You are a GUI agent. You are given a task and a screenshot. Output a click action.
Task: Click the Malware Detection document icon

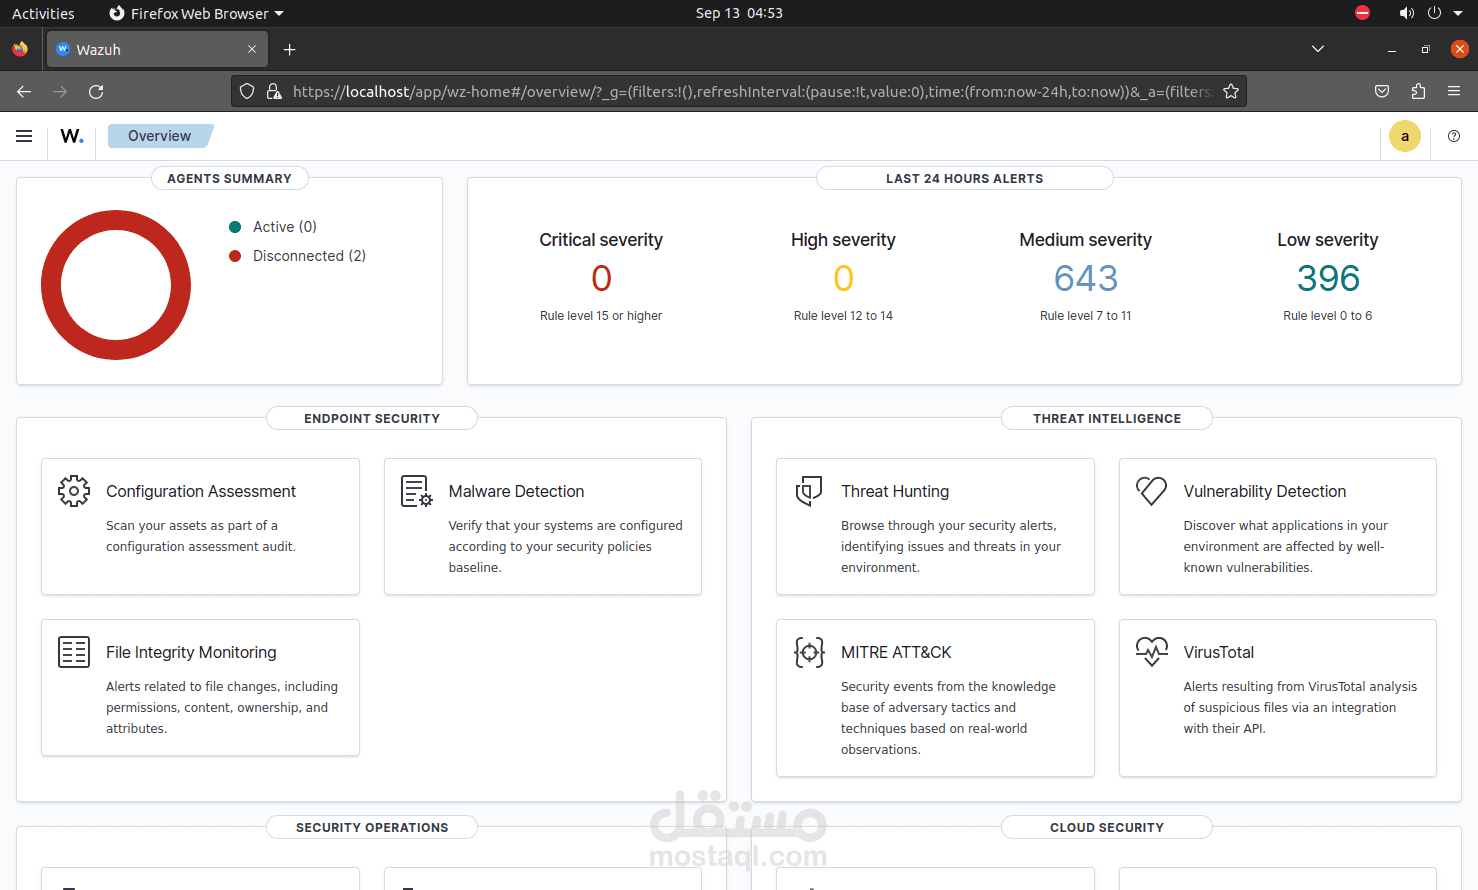[x=417, y=491]
